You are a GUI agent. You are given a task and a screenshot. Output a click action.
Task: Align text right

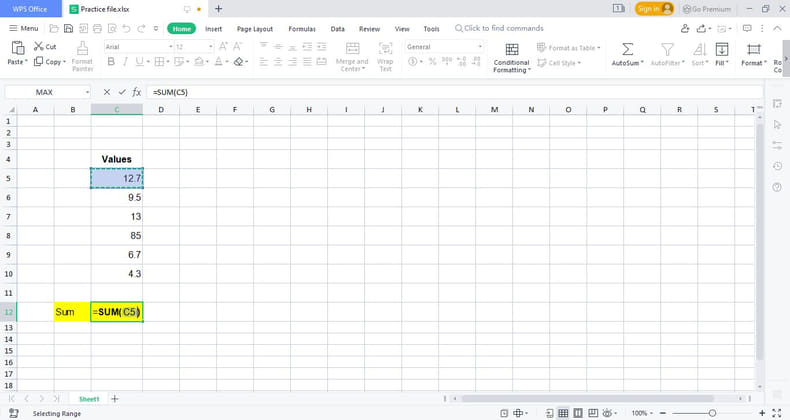pyautogui.click(x=293, y=61)
